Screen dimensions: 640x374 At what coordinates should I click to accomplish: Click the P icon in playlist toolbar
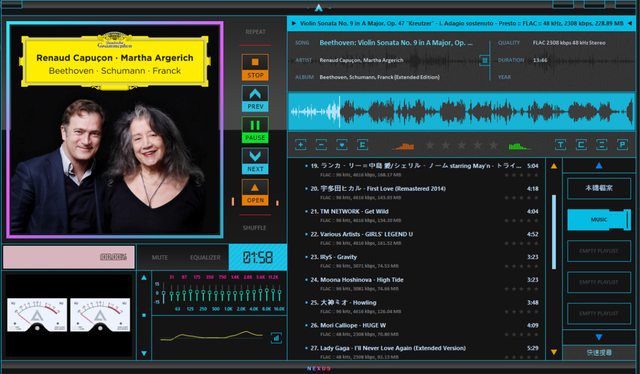click(x=622, y=145)
